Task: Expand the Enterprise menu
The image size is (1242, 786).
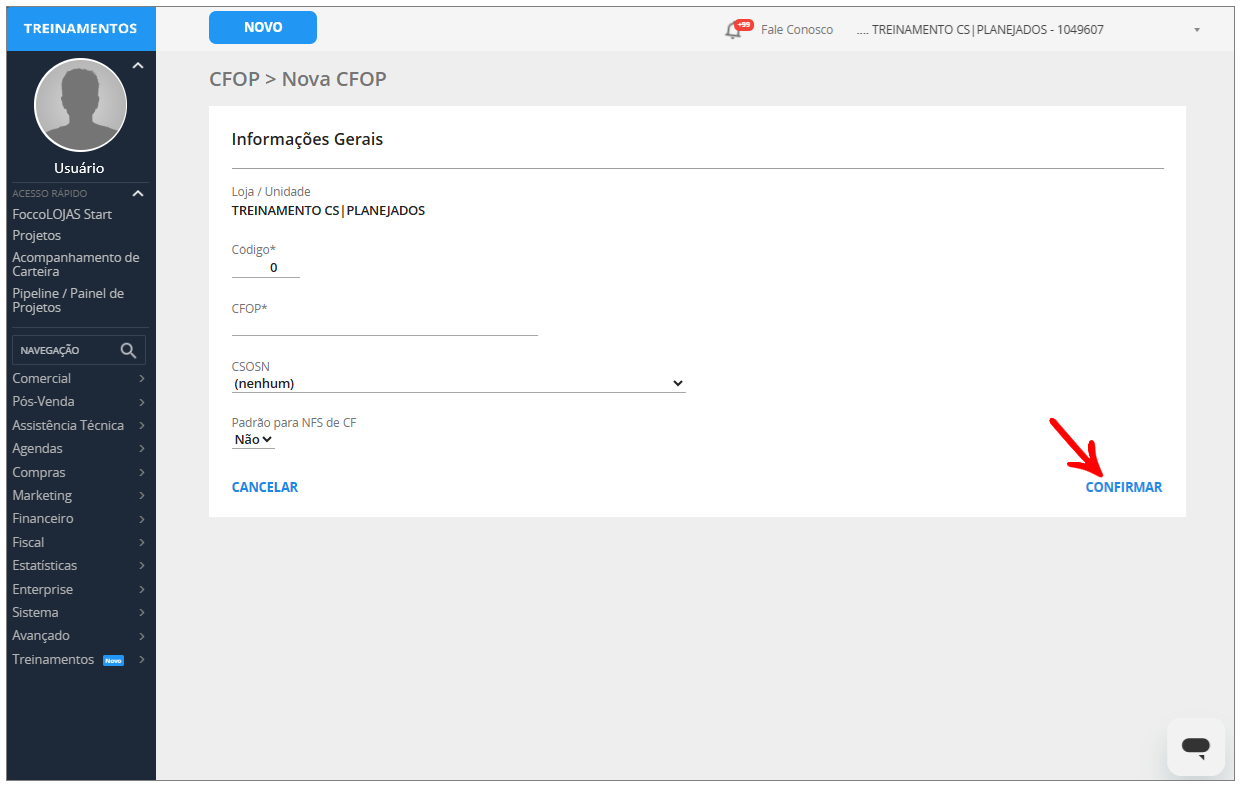Action: point(79,589)
